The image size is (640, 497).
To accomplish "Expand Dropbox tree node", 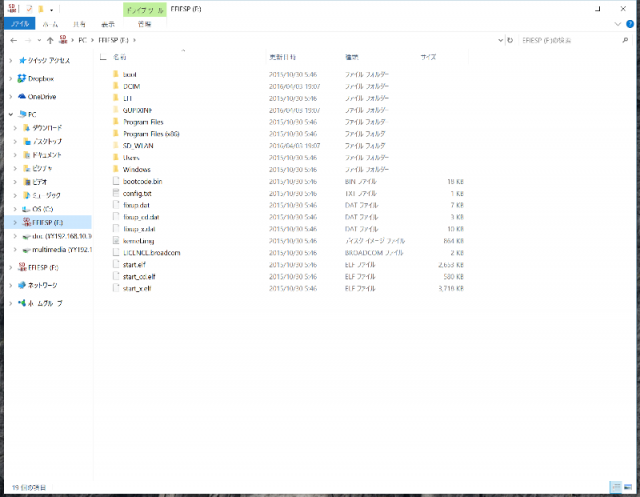I will point(11,78).
